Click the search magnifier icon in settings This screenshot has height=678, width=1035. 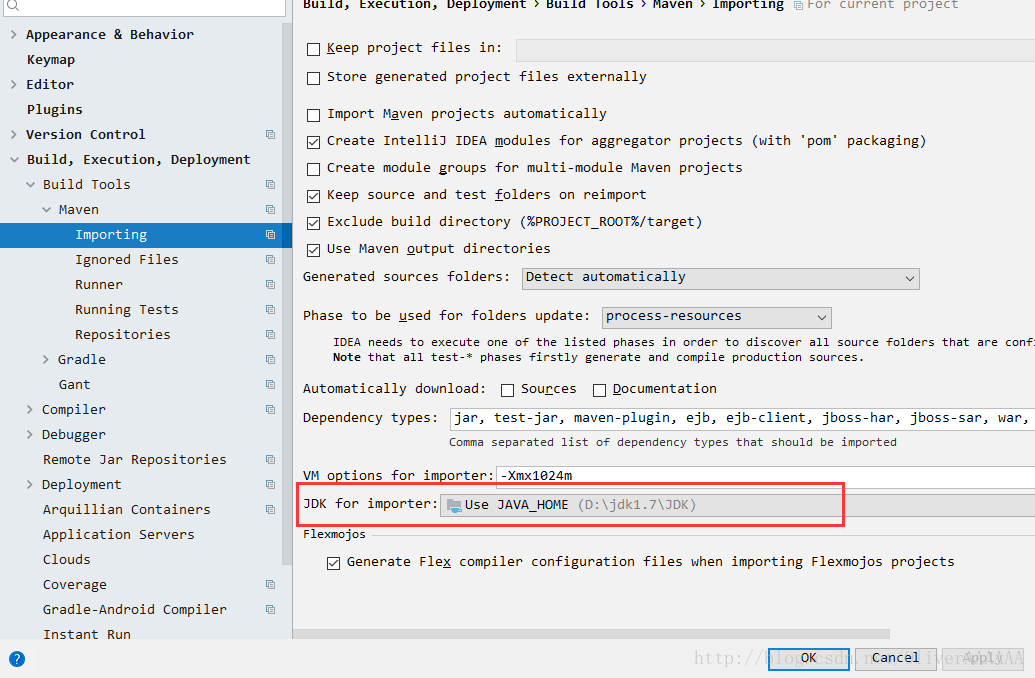pos(13,6)
